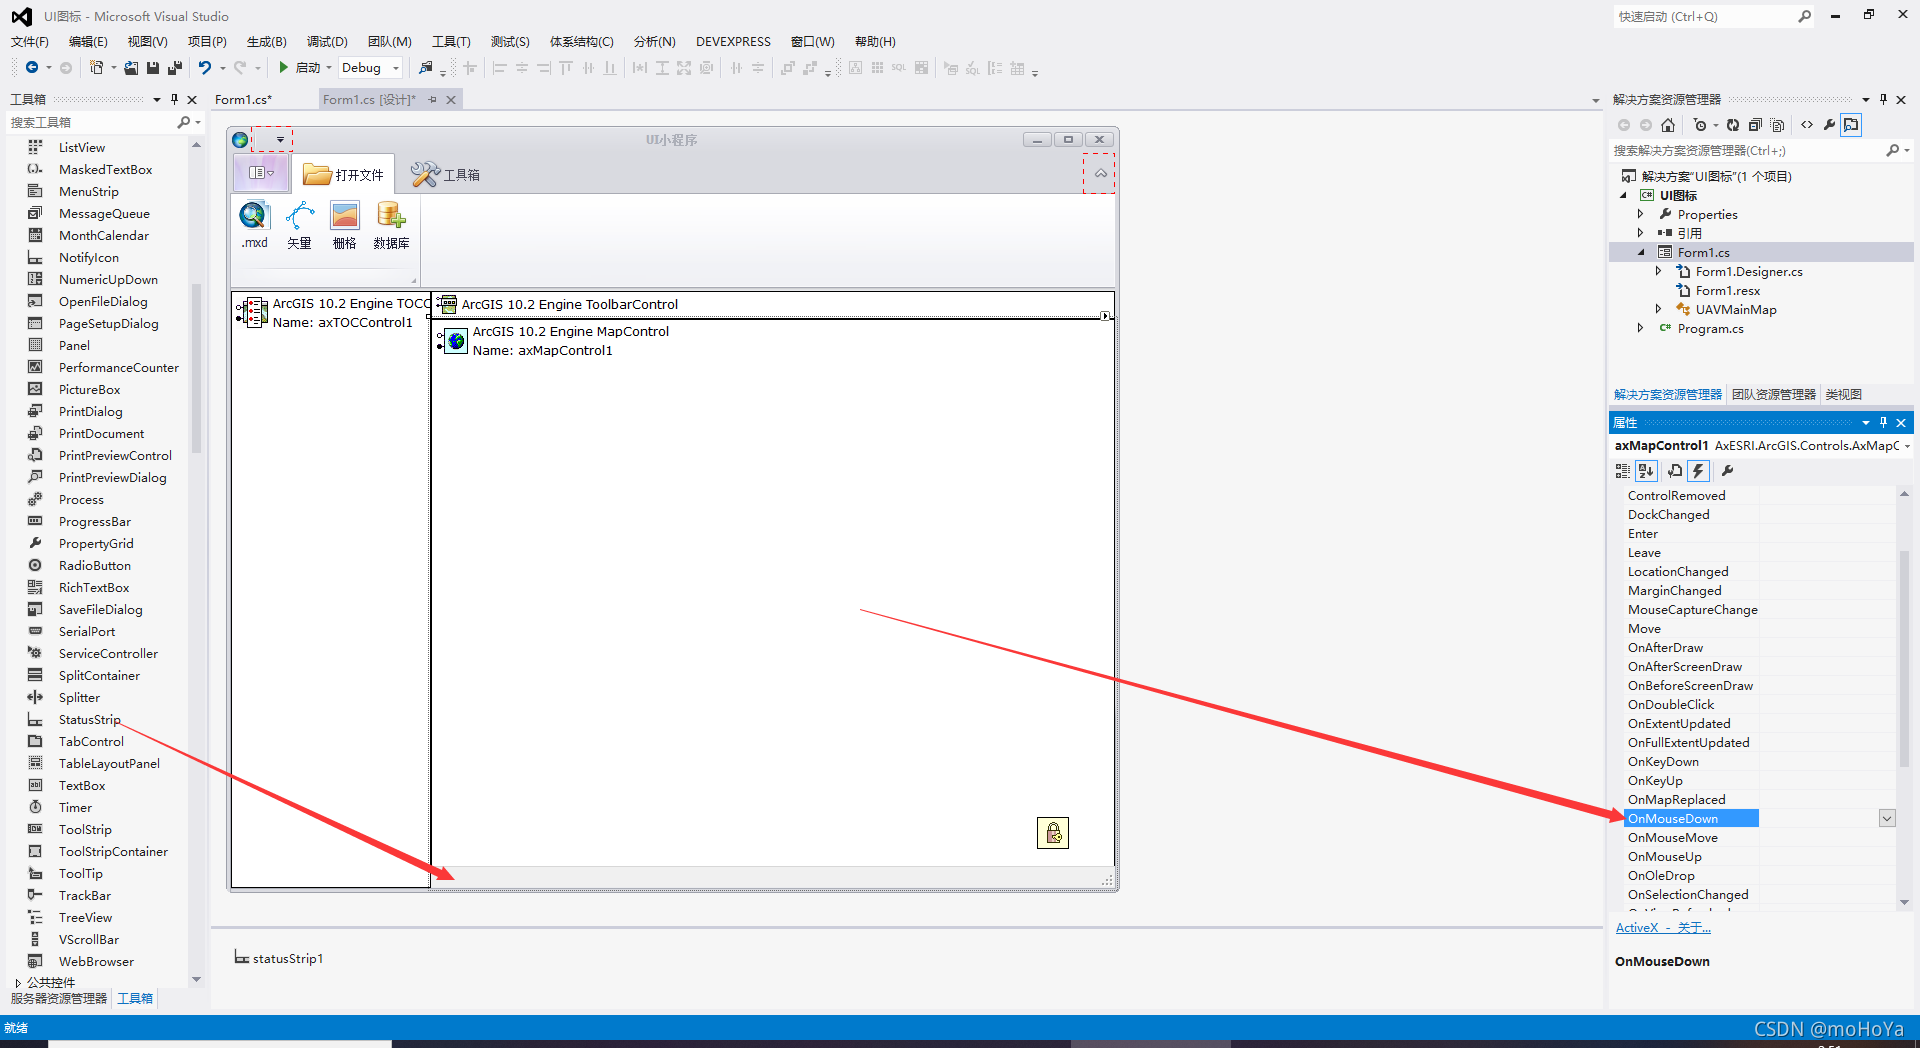Close the Form1.cs [设计] tab
The width and height of the screenshot is (1920, 1048).
tap(451, 99)
